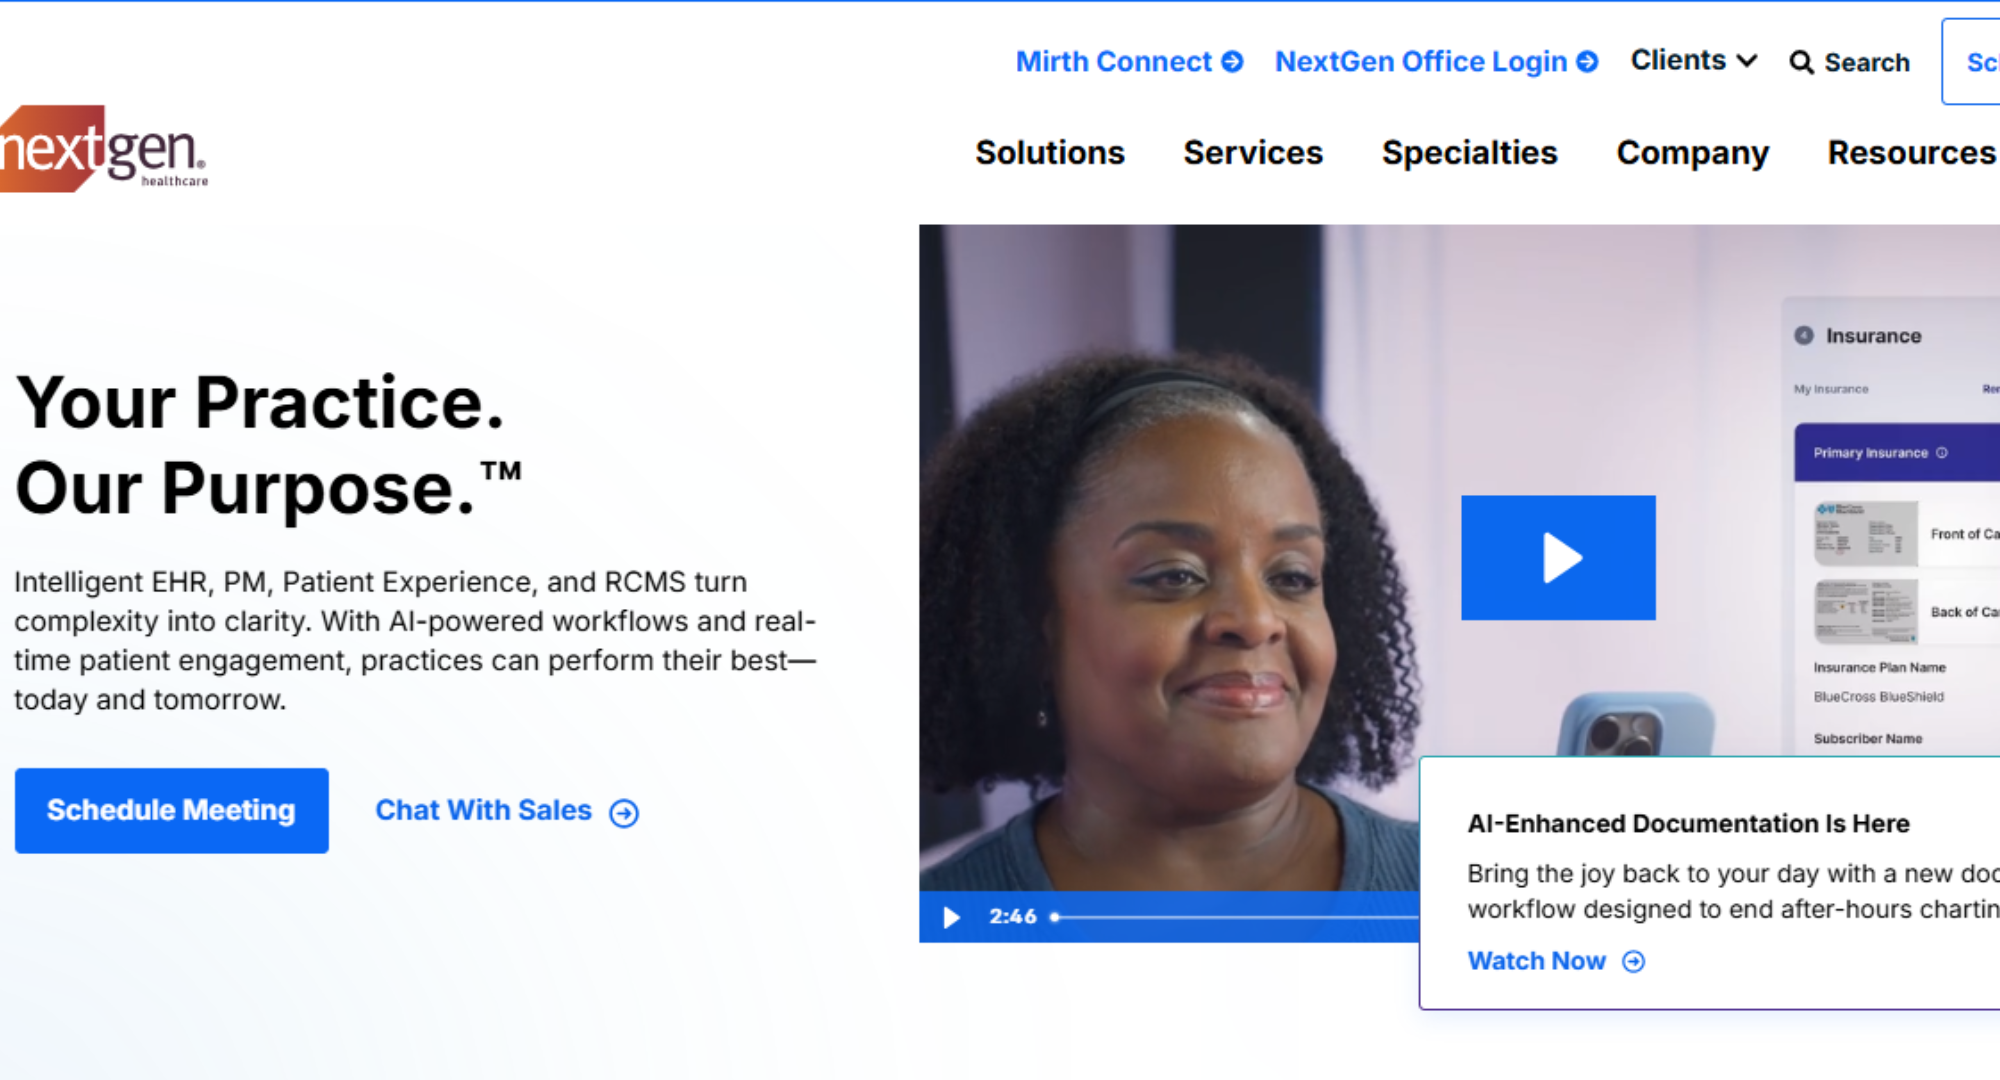Click the video progress bar

click(1236, 917)
